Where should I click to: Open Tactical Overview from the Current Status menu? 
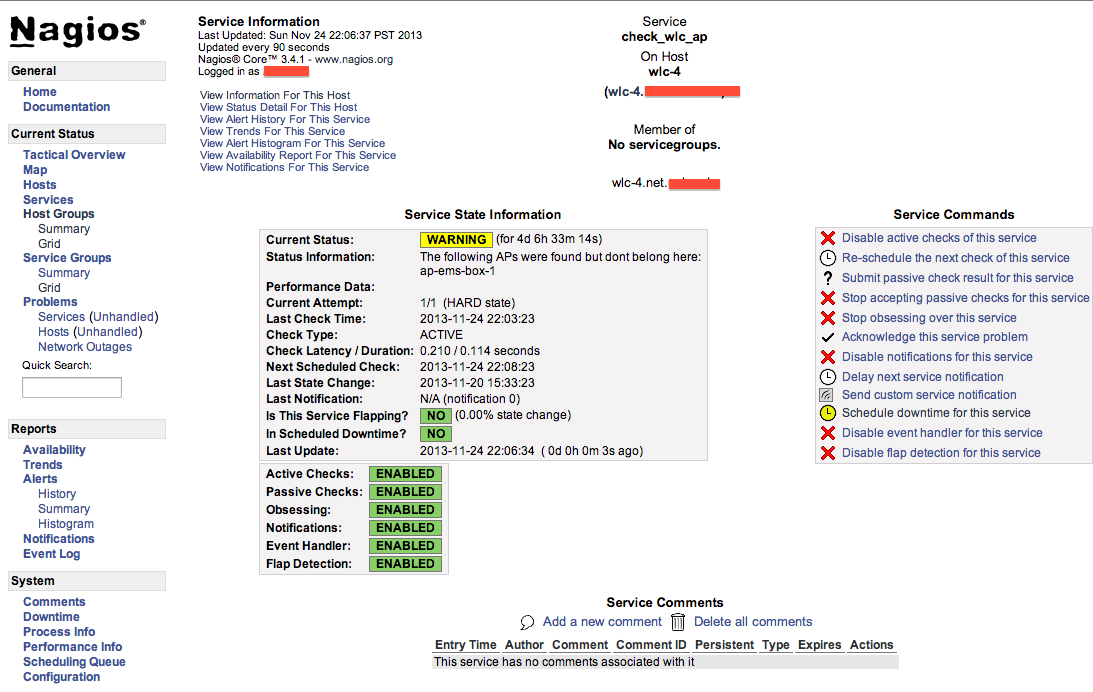[74, 155]
